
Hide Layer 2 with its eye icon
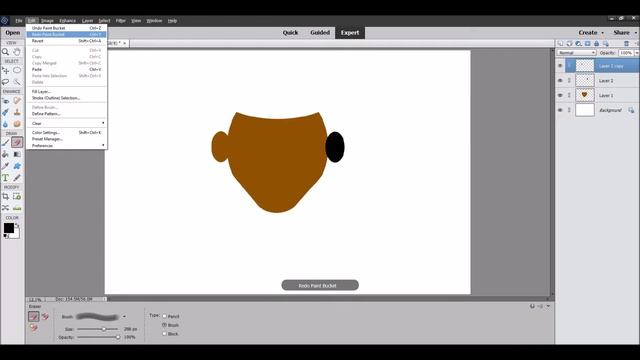tap(560, 80)
